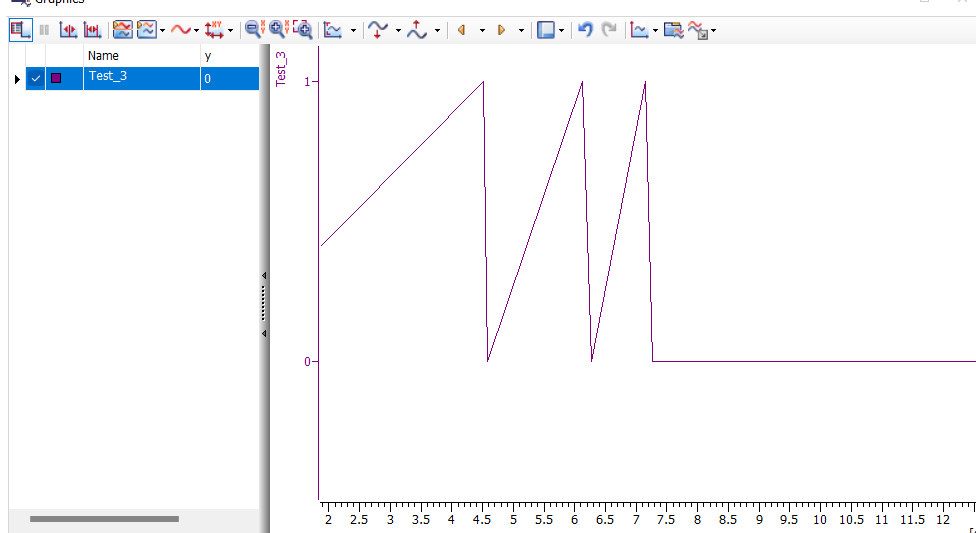Open the XY axis scaling dropdown
Image resolution: width=976 pixels, height=533 pixels.
[231, 31]
